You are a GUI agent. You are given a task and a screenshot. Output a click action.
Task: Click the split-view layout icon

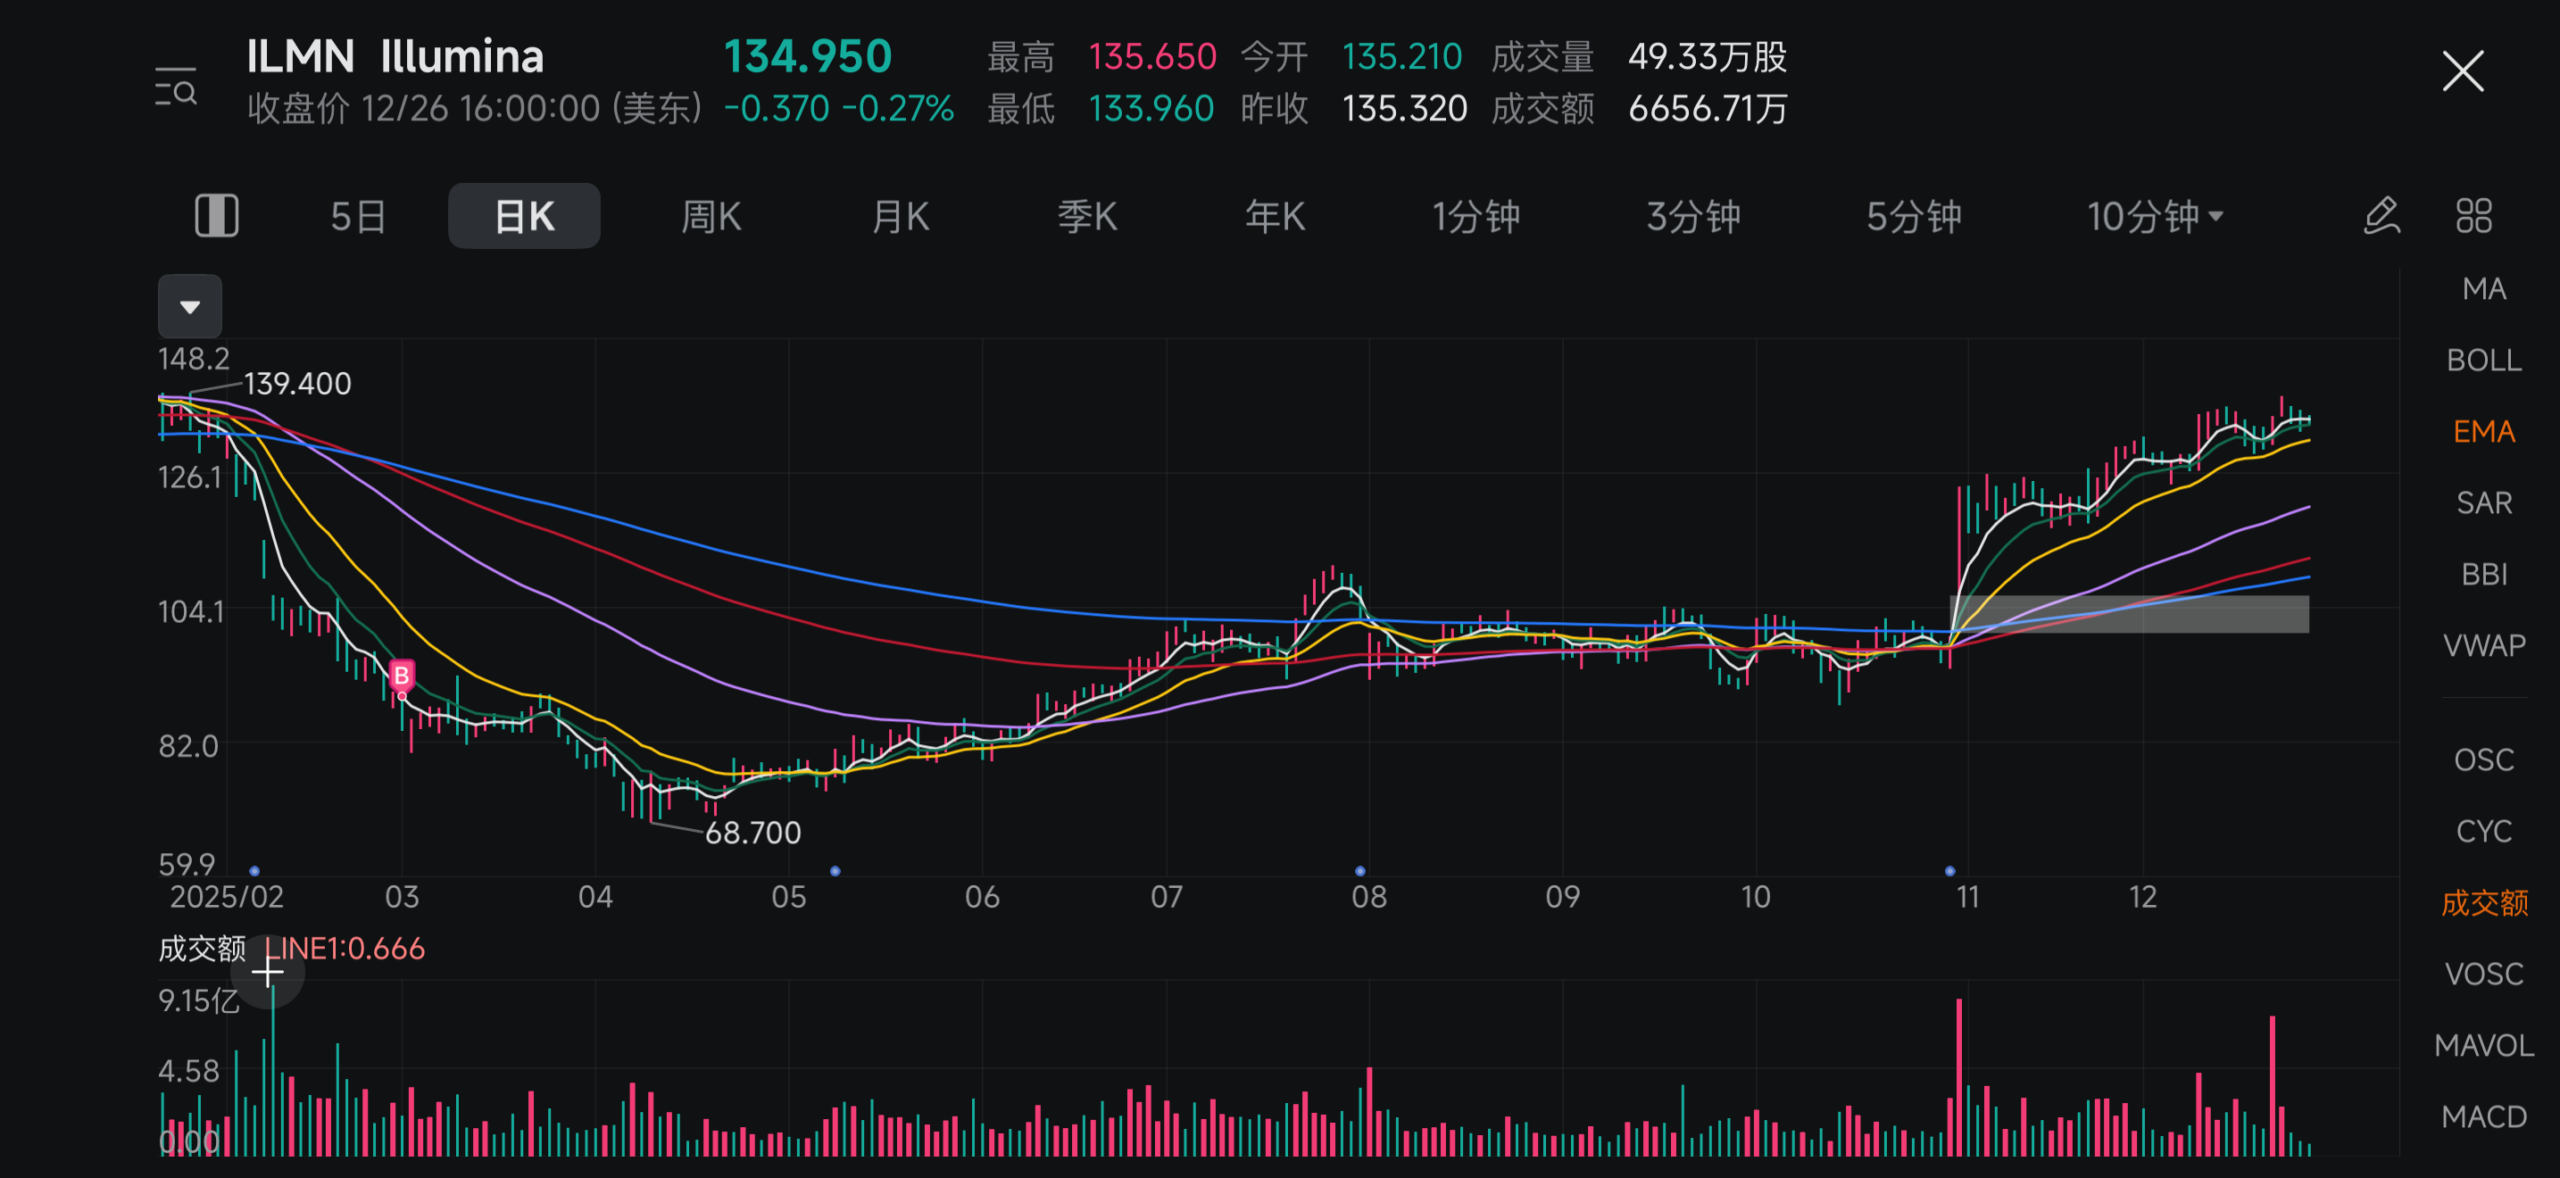coord(216,216)
